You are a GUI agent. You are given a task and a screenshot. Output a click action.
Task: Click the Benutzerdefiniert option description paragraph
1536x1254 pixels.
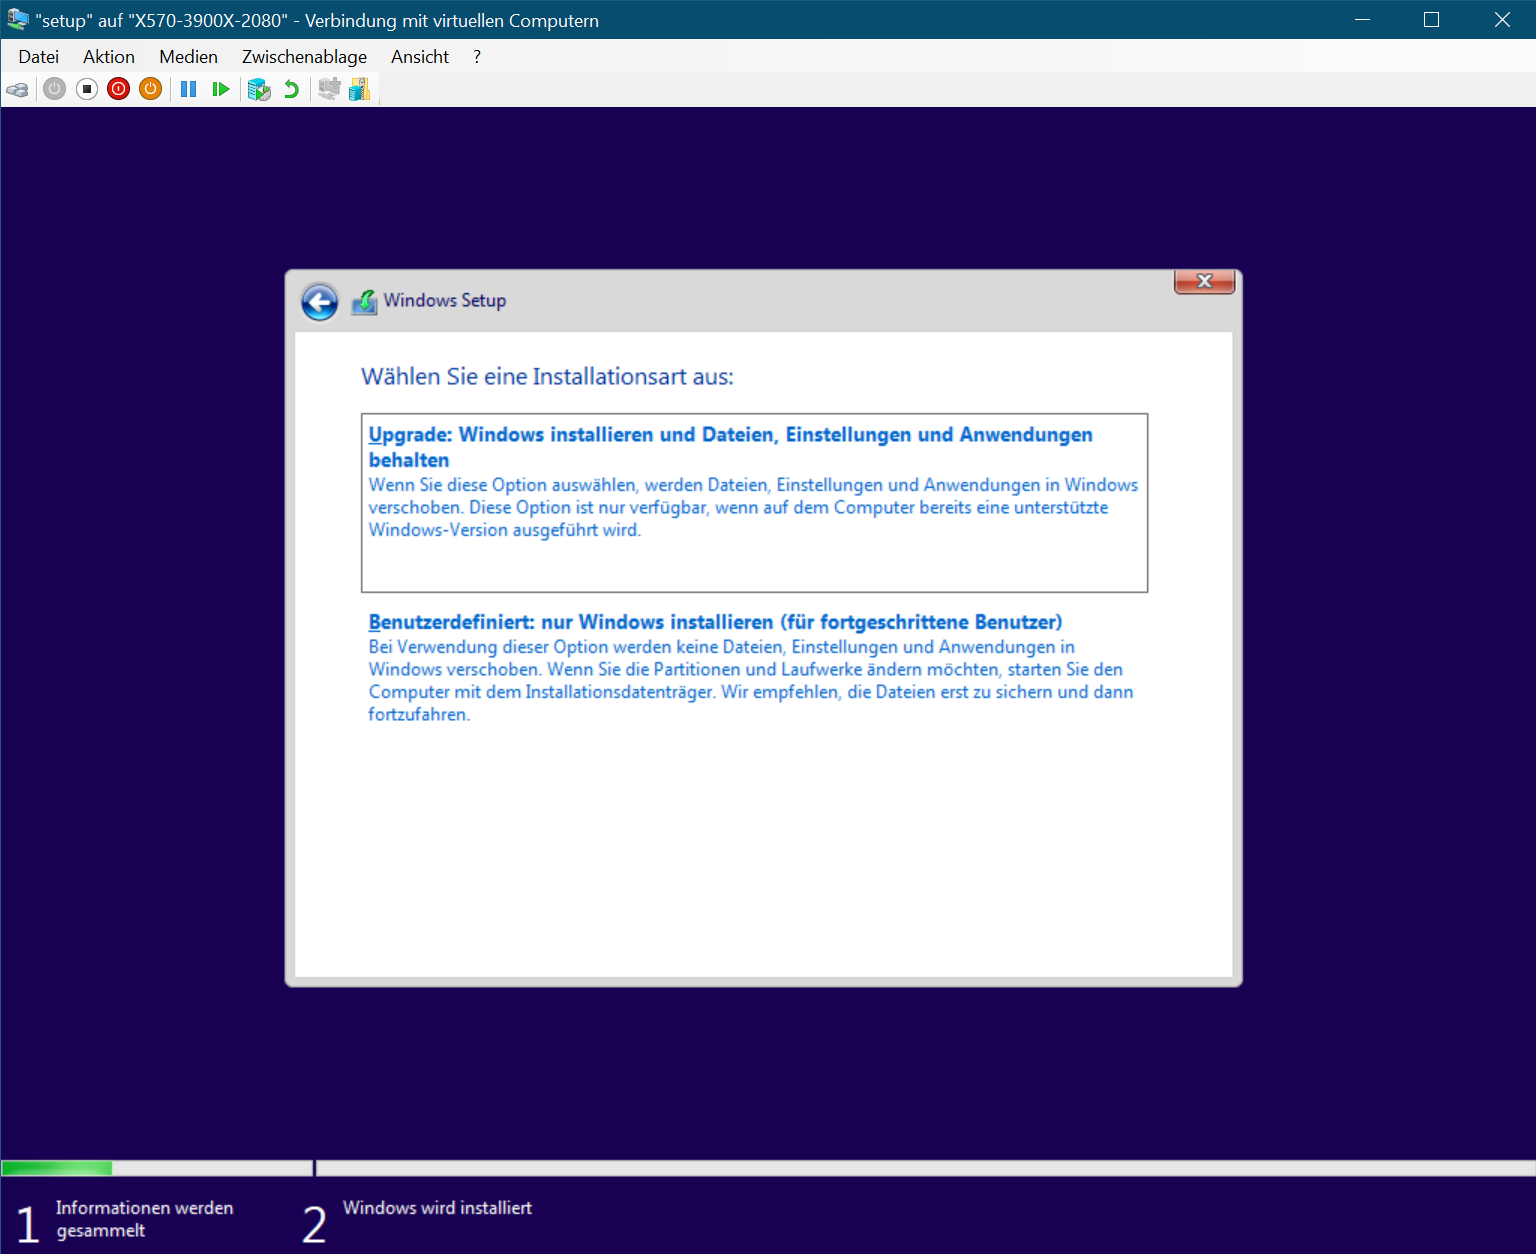(x=751, y=681)
